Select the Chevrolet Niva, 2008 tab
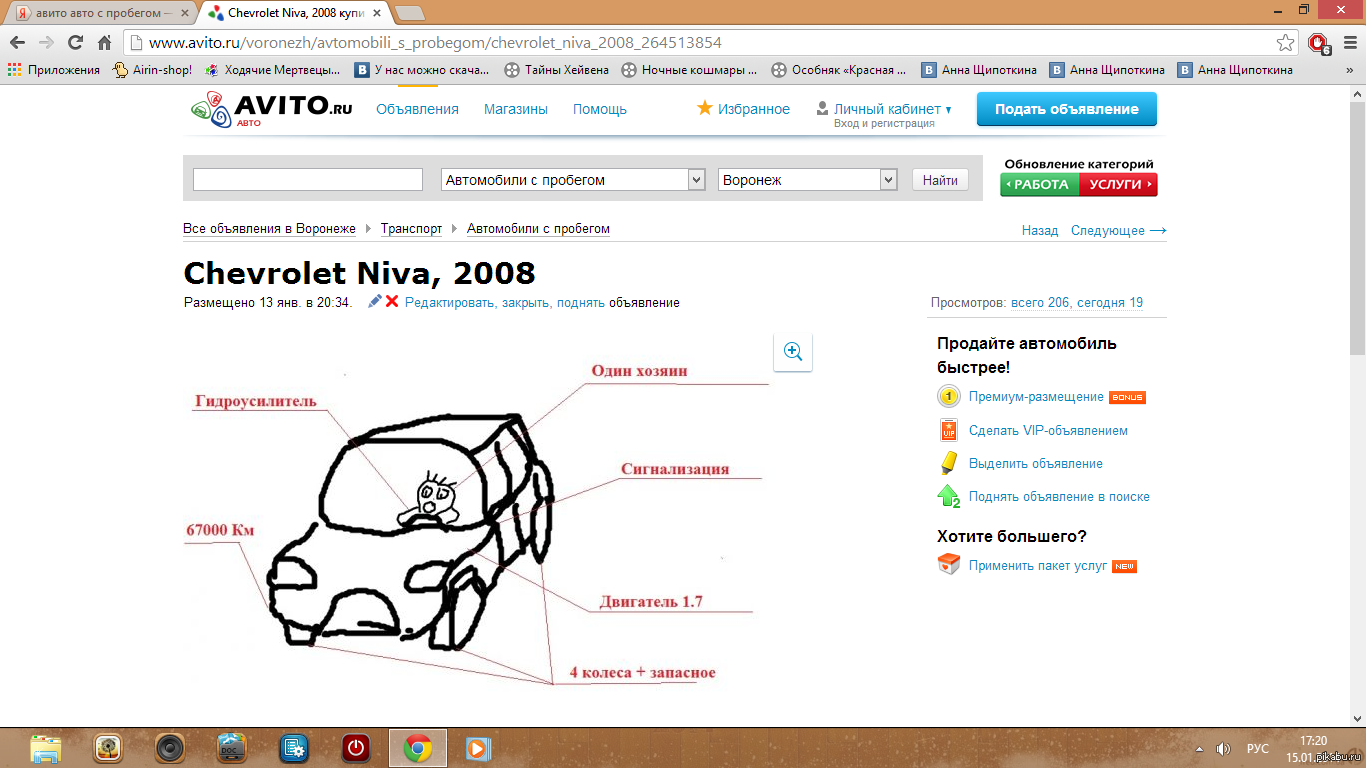This screenshot has height=768, width=1366. pos(295,13)
